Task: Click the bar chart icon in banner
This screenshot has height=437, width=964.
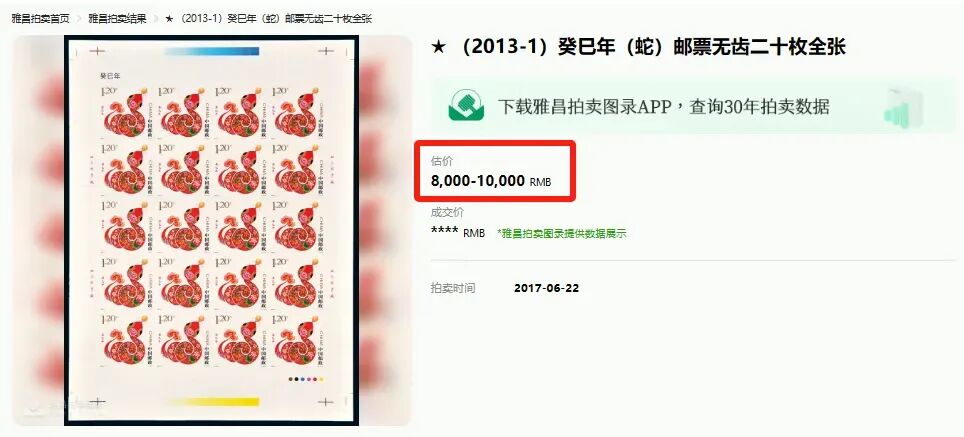Action: (x=904, y=106)
